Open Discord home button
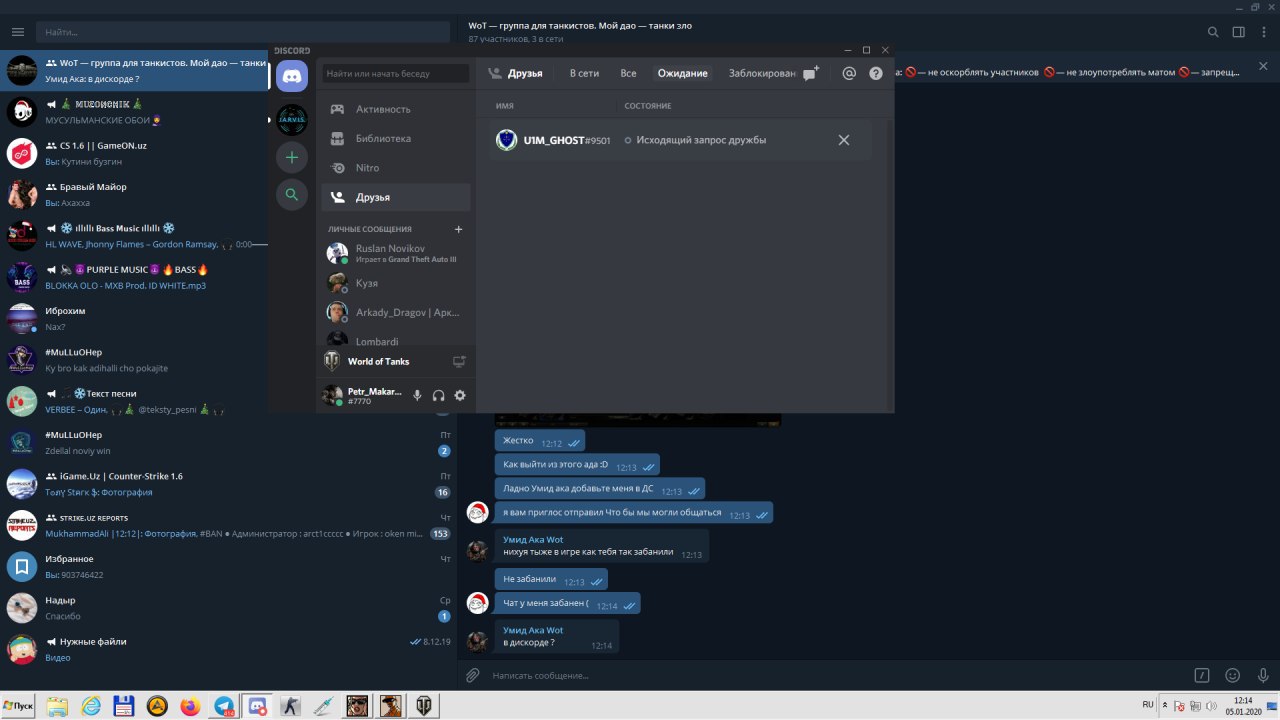Image resolution: width=1280 pixels, height=720 pixels. point(292,76)
